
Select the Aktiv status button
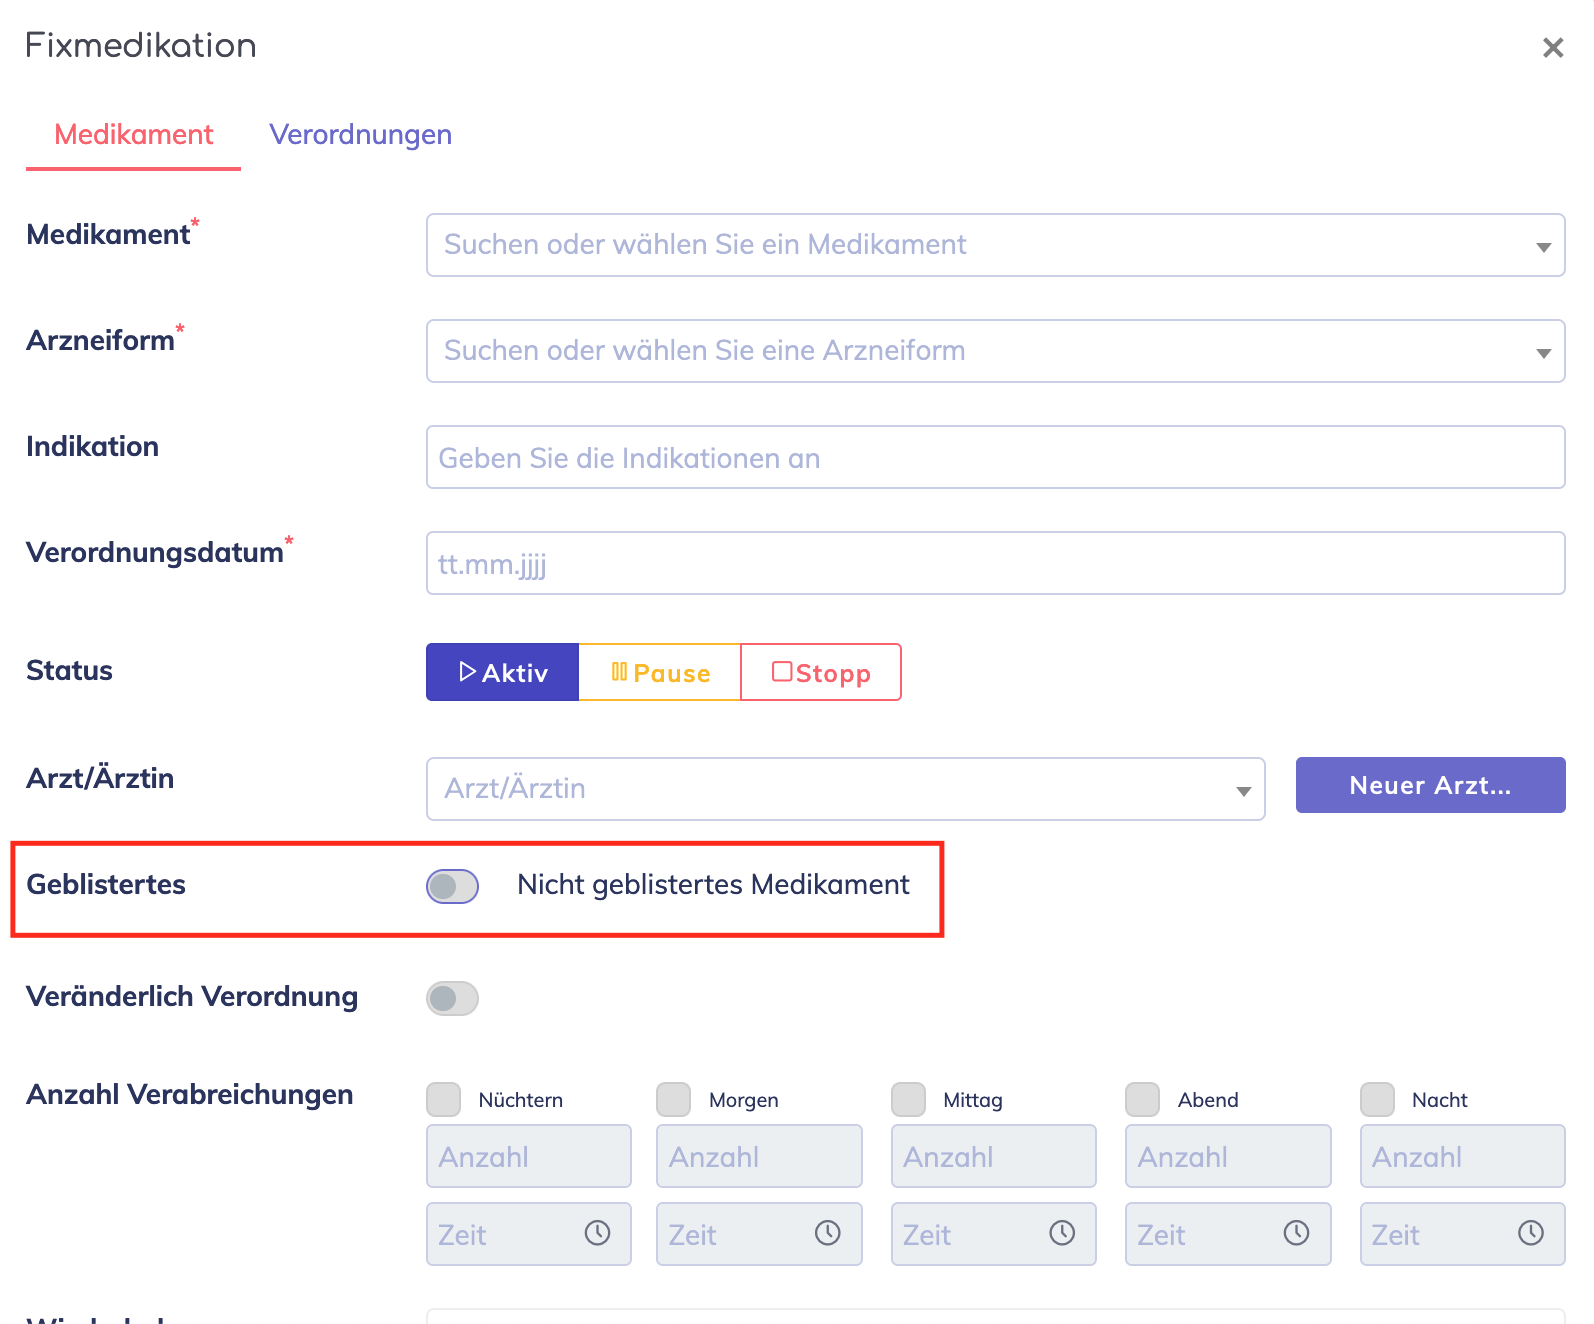pyautogui.click(x=502, y=673)
